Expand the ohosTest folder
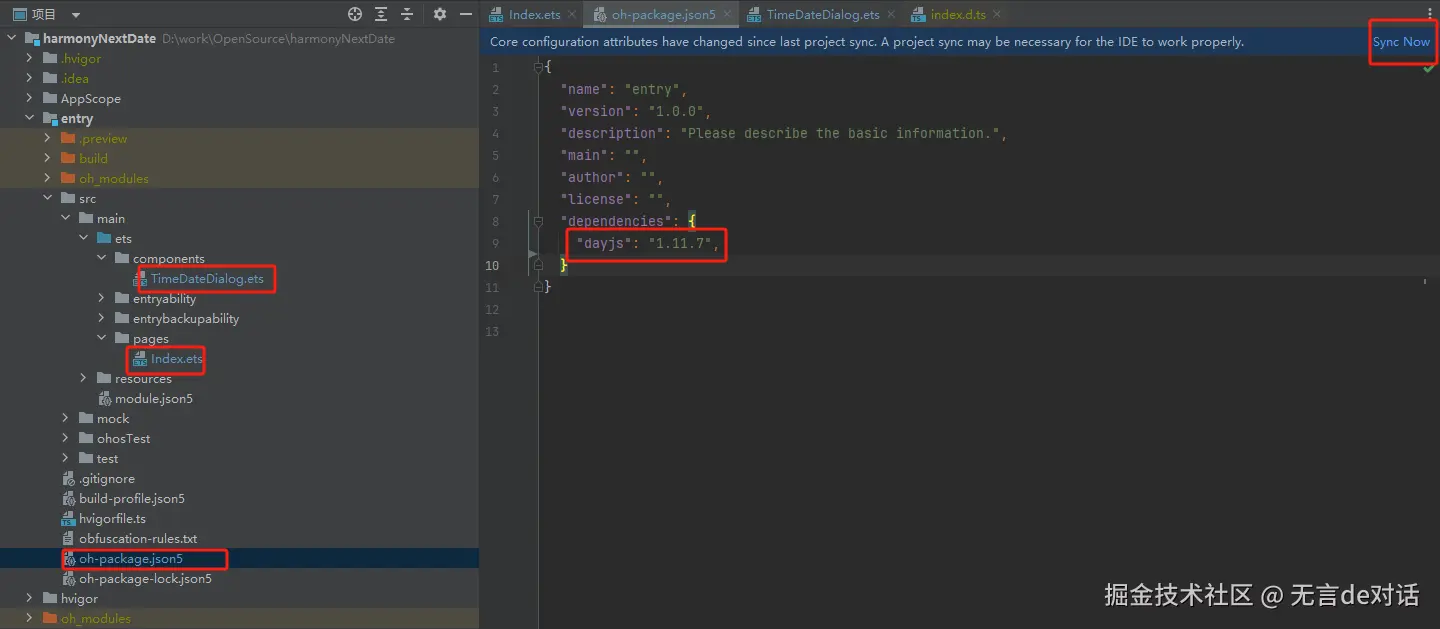Viewport: 1440px width, 629px height. pos(66,438)
